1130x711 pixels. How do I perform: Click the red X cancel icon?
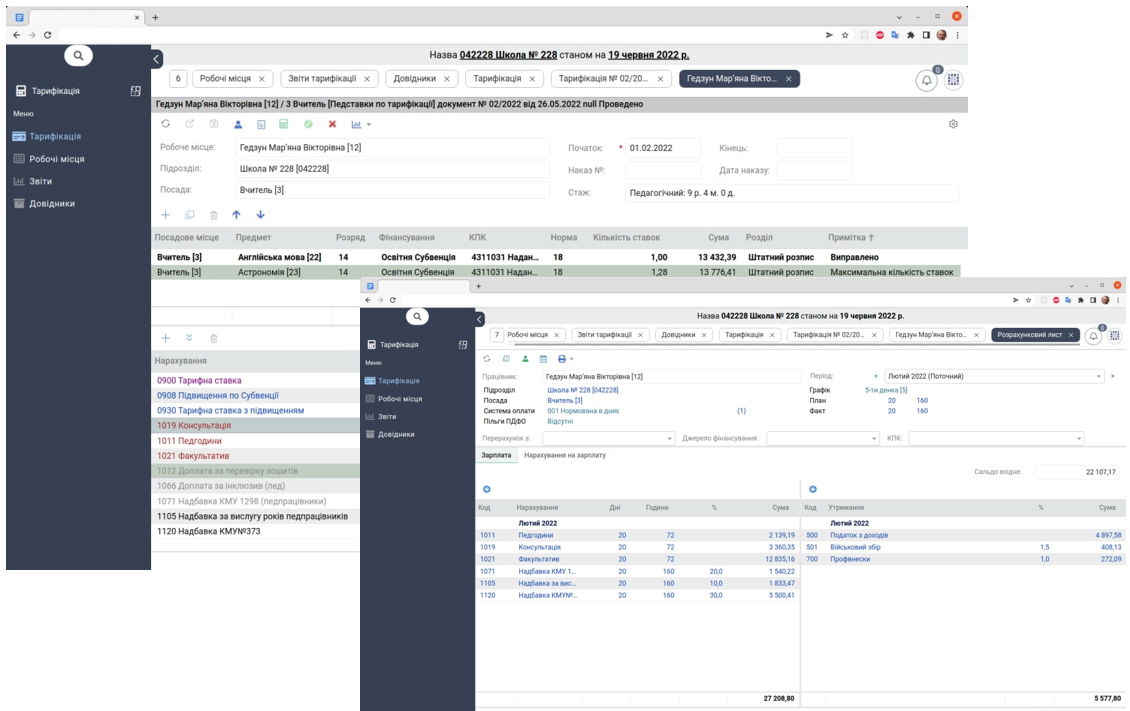tap(332, 124)
